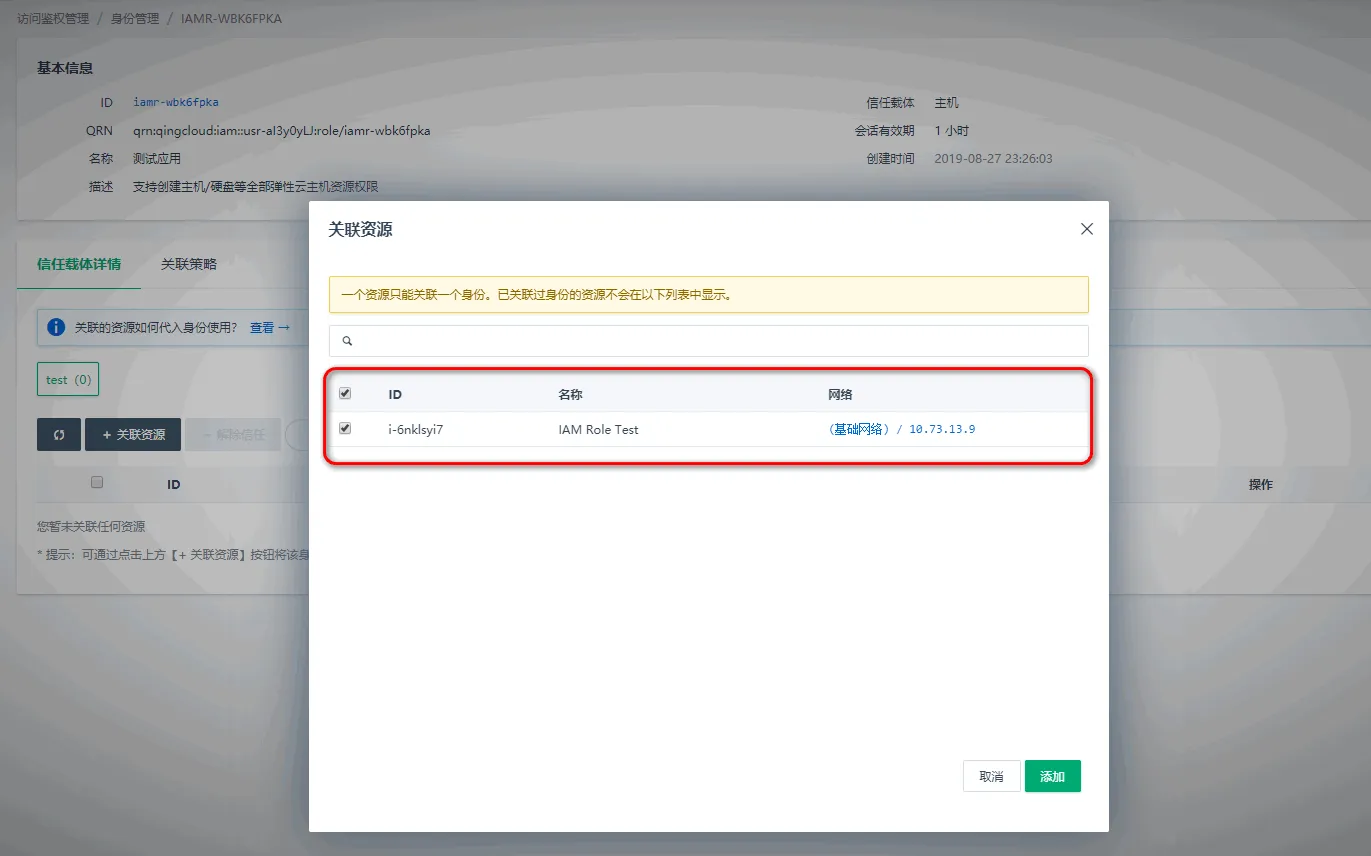Toggle the select-all checkbox in the dialog header
Image resolution: width=1371 pixels, height=856 pixels.
tap(345, 394)
